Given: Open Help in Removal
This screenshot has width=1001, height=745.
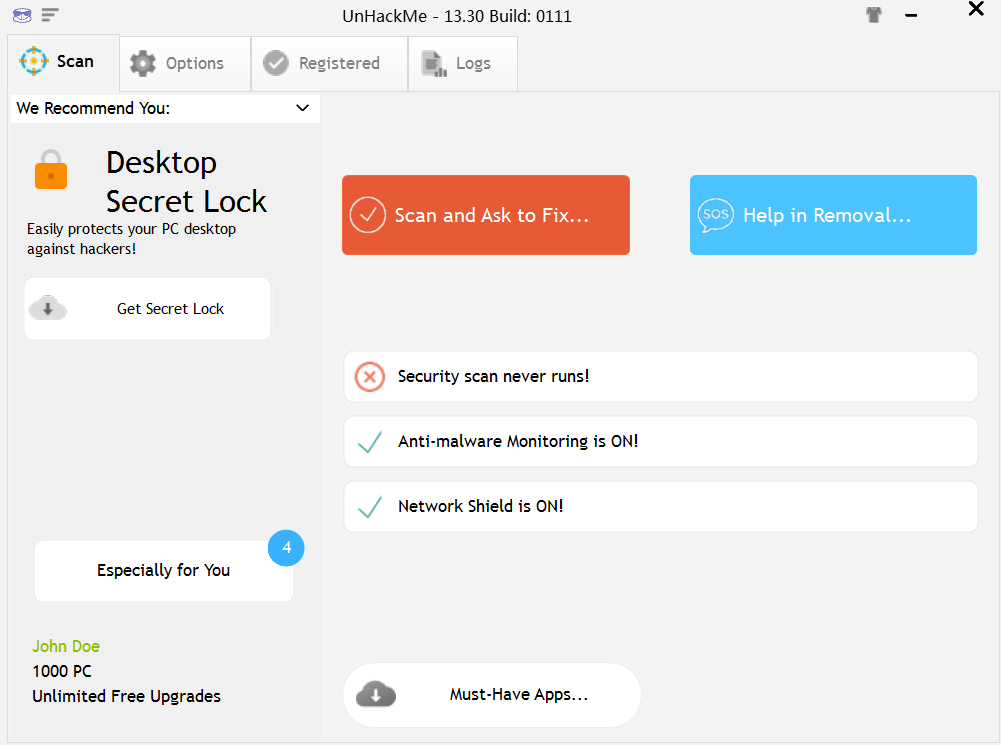Looking at the screenshot, I should [x=833, y=215].
